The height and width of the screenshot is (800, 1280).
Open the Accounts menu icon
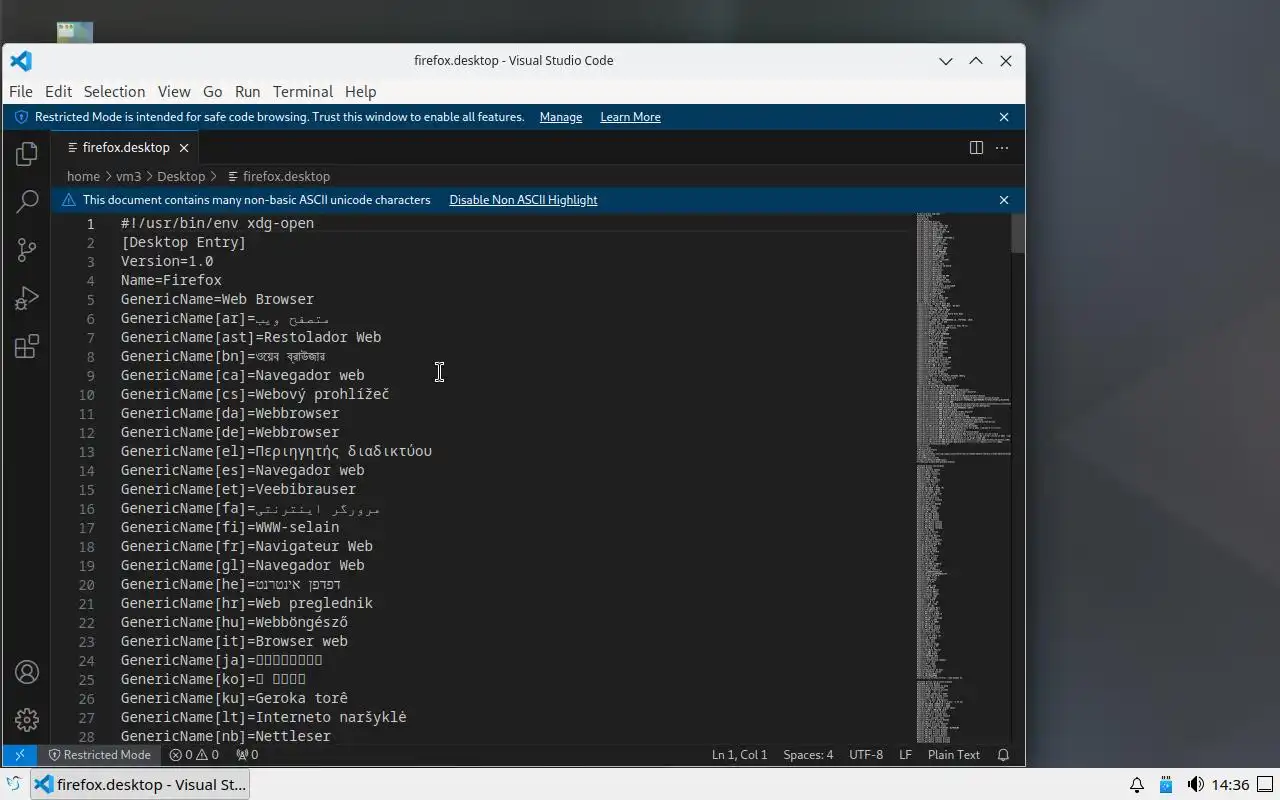click(x=27, y=672)
